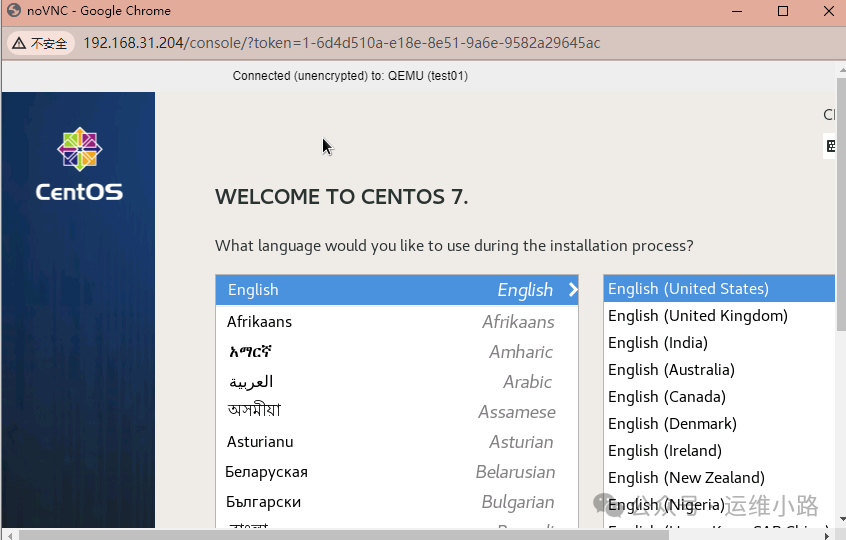The height and width of the screenshot is (540, 846).
Task: Click the not-secure warning badge in the address bar
Action: pyautogui.click(x=40, y=43)
